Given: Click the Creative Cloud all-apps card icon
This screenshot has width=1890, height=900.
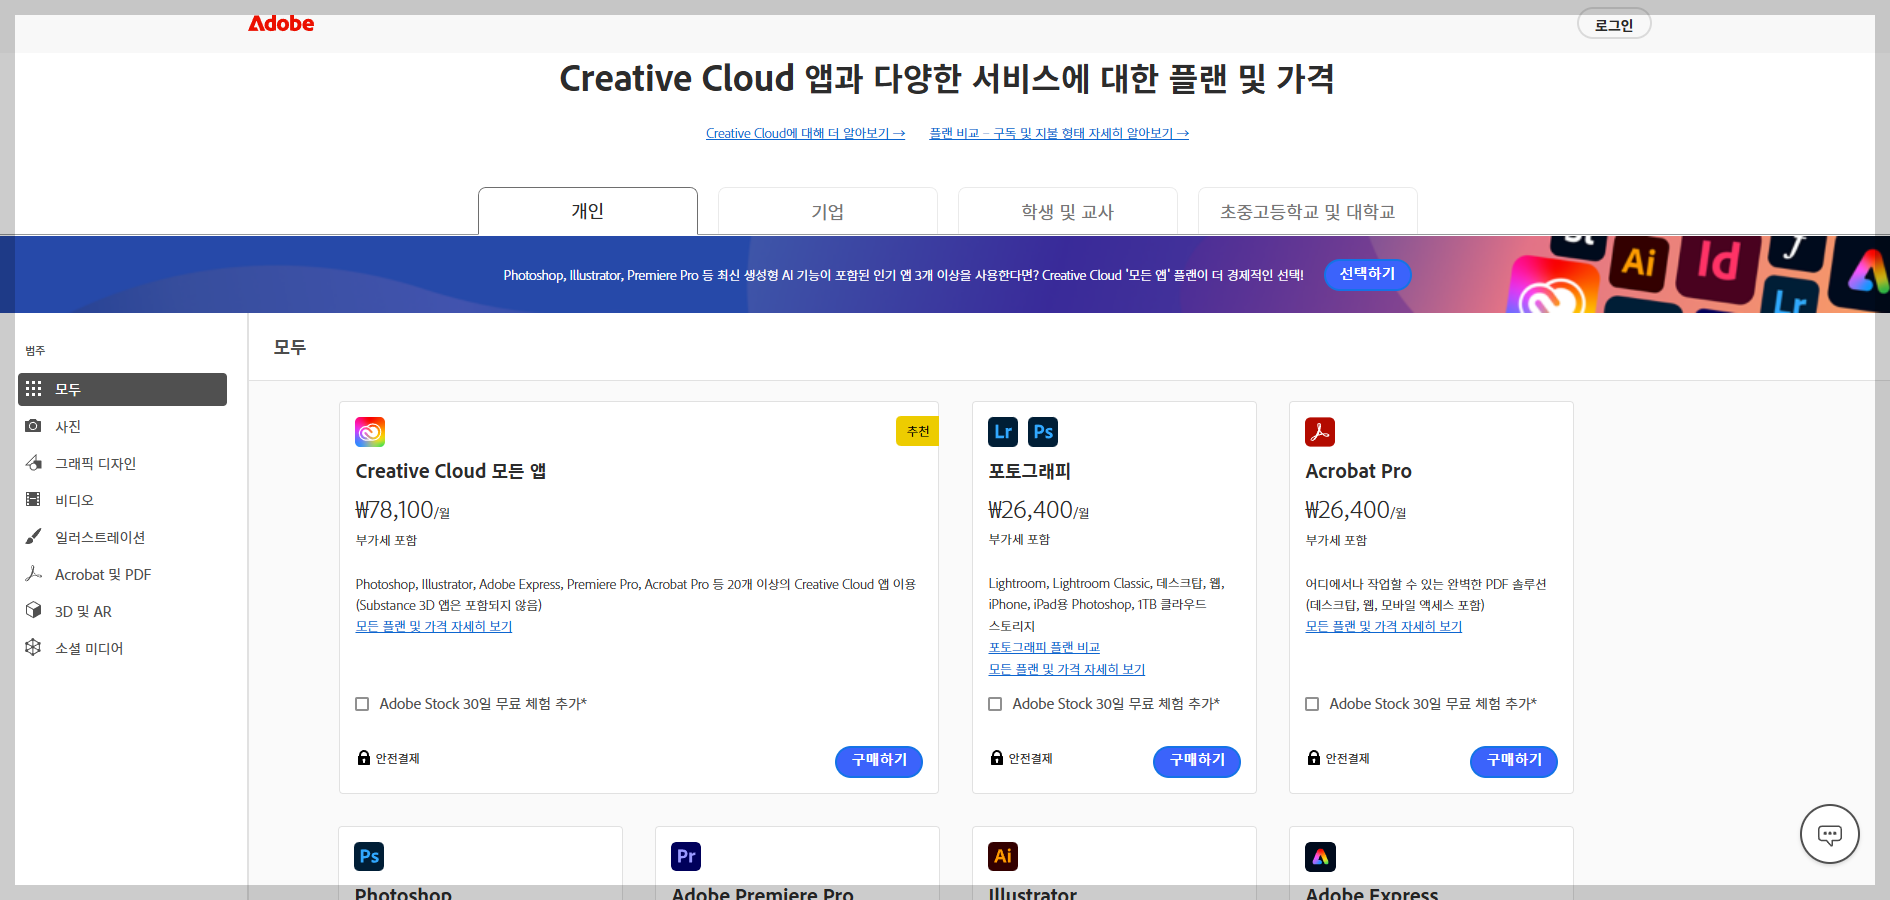Looking at the screenshot, I should (x=370, y=432).
